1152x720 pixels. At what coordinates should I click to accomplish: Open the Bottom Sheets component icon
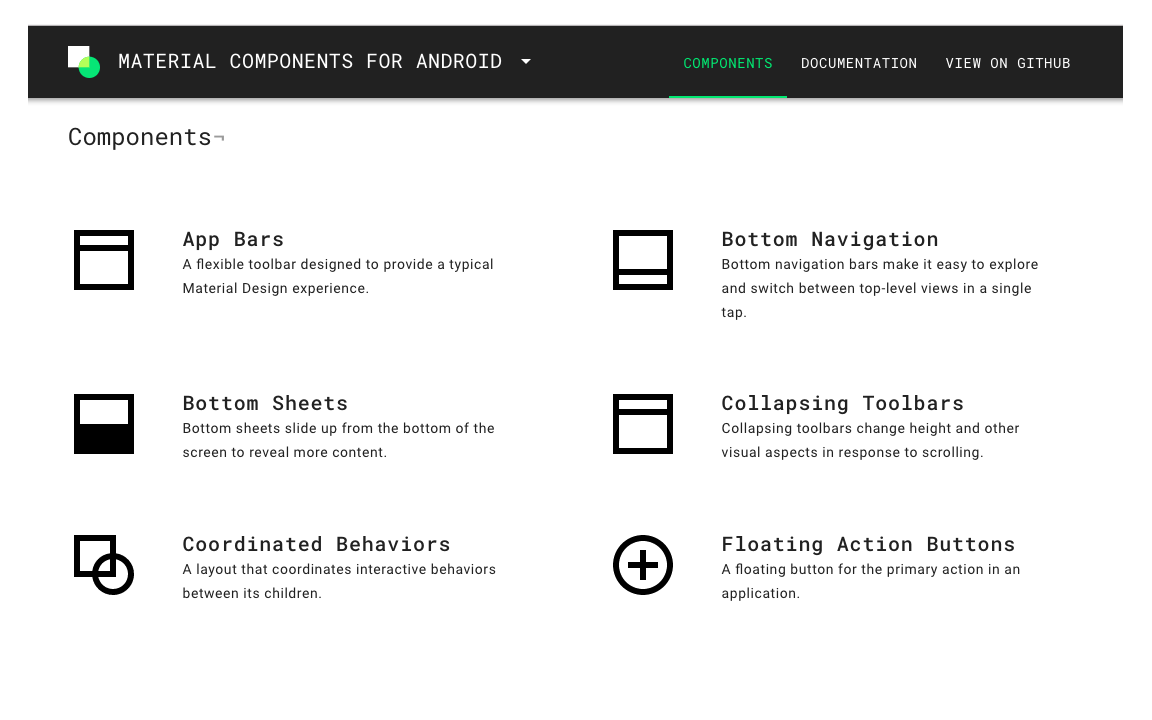(x=104, y=424)
